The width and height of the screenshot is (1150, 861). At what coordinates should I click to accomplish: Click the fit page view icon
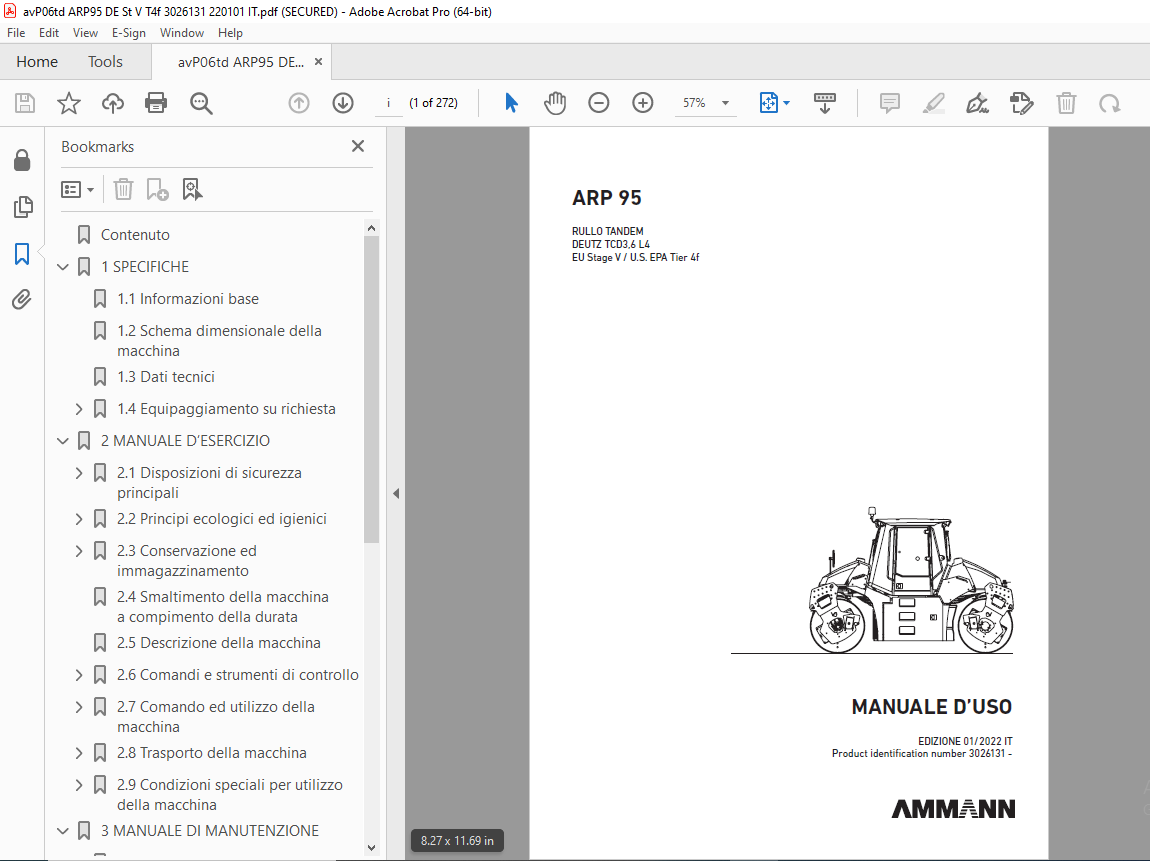[x=769, y=103]
